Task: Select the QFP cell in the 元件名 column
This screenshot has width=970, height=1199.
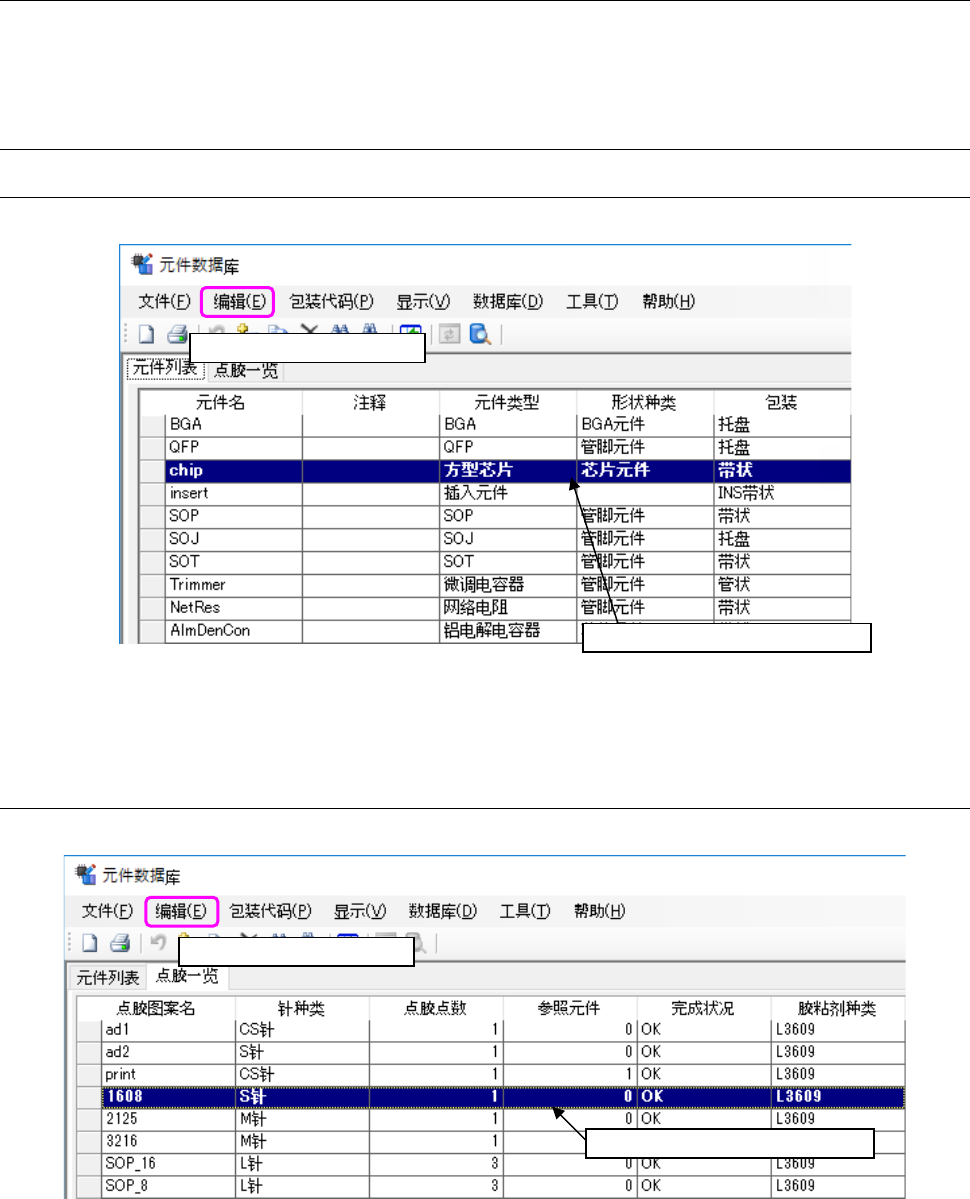Action: tap(233, 447)
